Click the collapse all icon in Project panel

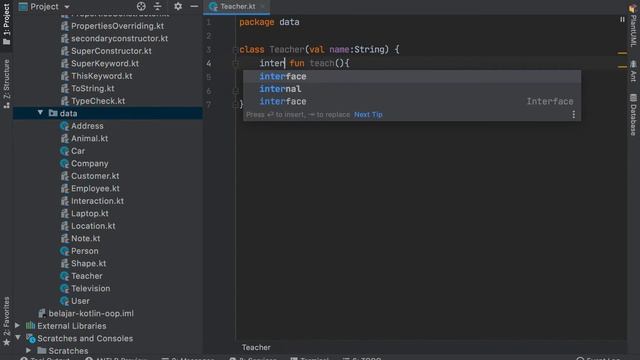[x=158, y=7]
